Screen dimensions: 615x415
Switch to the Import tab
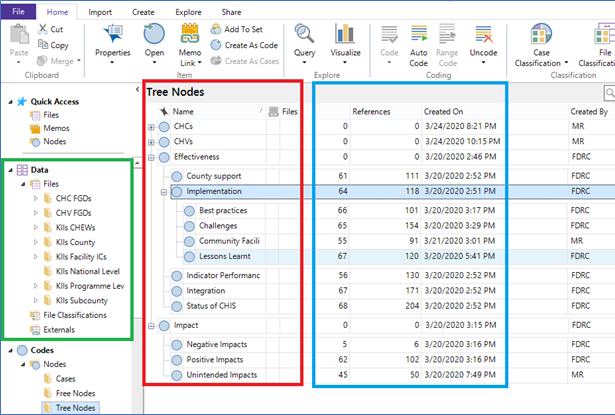click(100, 11)
